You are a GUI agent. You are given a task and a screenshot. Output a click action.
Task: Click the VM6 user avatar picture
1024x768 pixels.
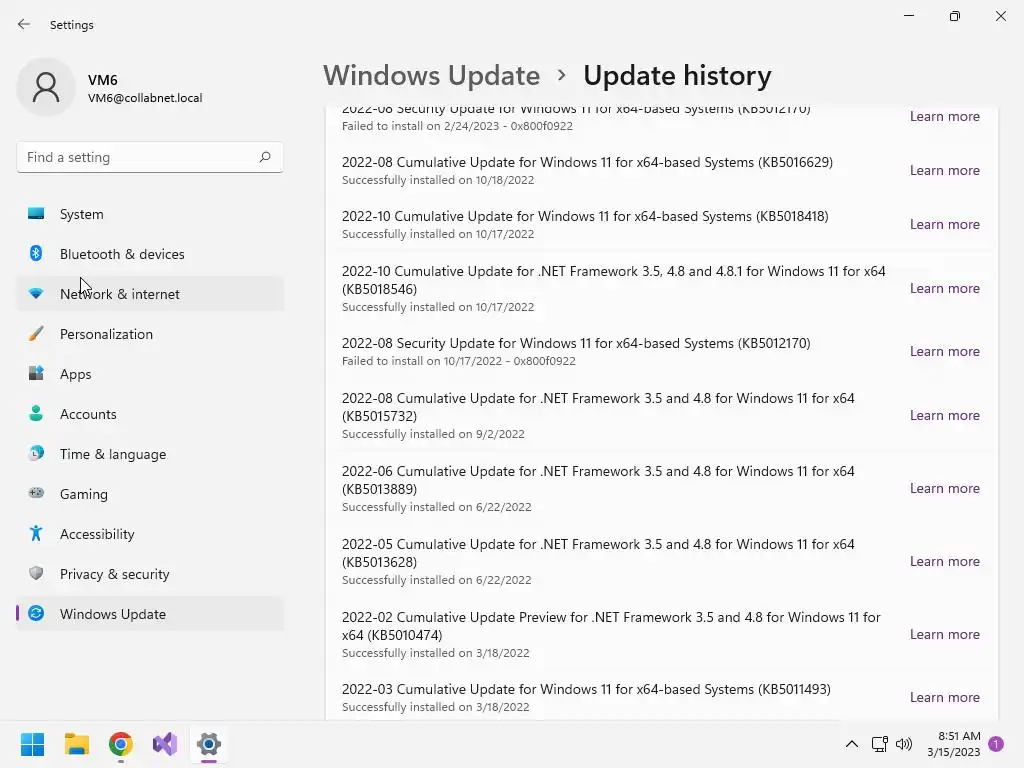46,87
